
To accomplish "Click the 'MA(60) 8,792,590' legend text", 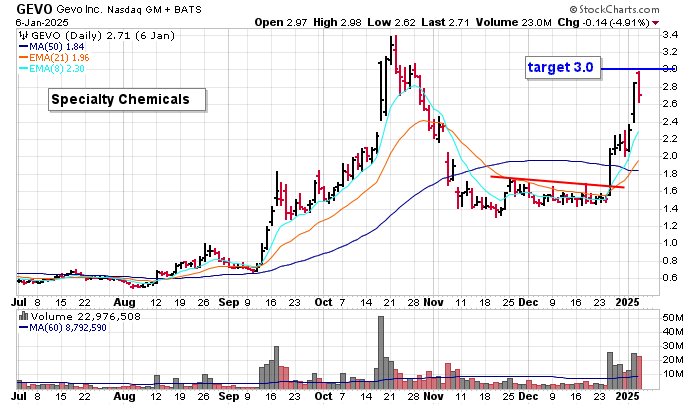I will [68, 328].
